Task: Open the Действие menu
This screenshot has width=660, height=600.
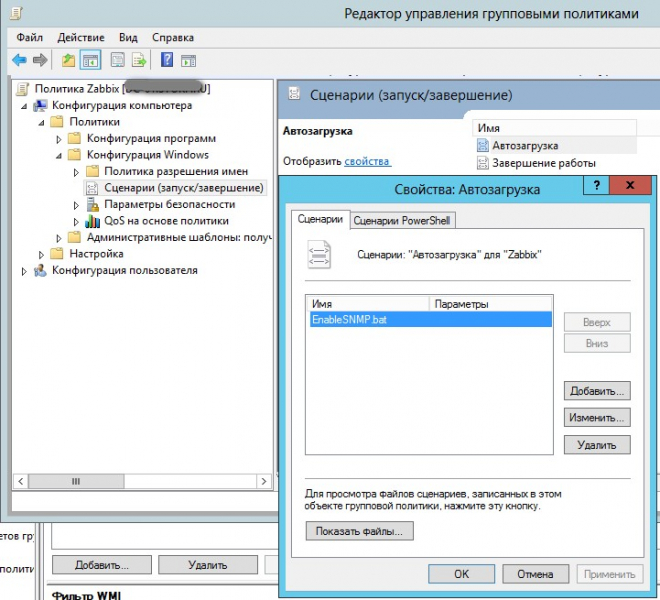Action: click(x=80, y=37)
